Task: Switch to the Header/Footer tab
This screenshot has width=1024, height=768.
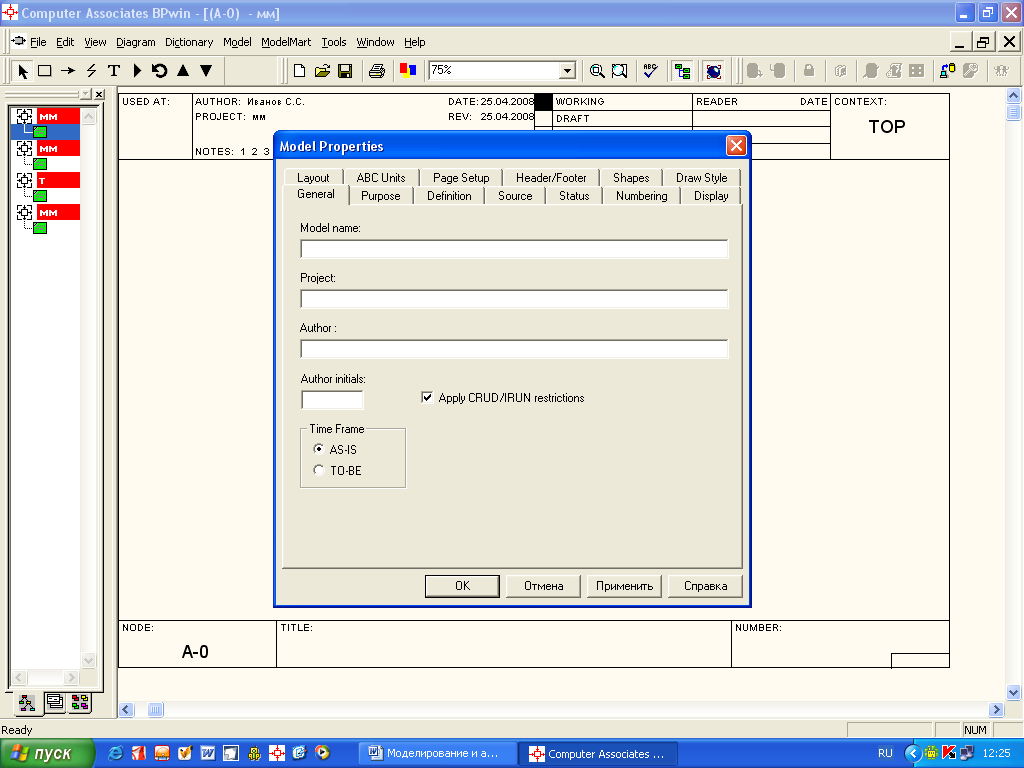Action: (551, 178)
